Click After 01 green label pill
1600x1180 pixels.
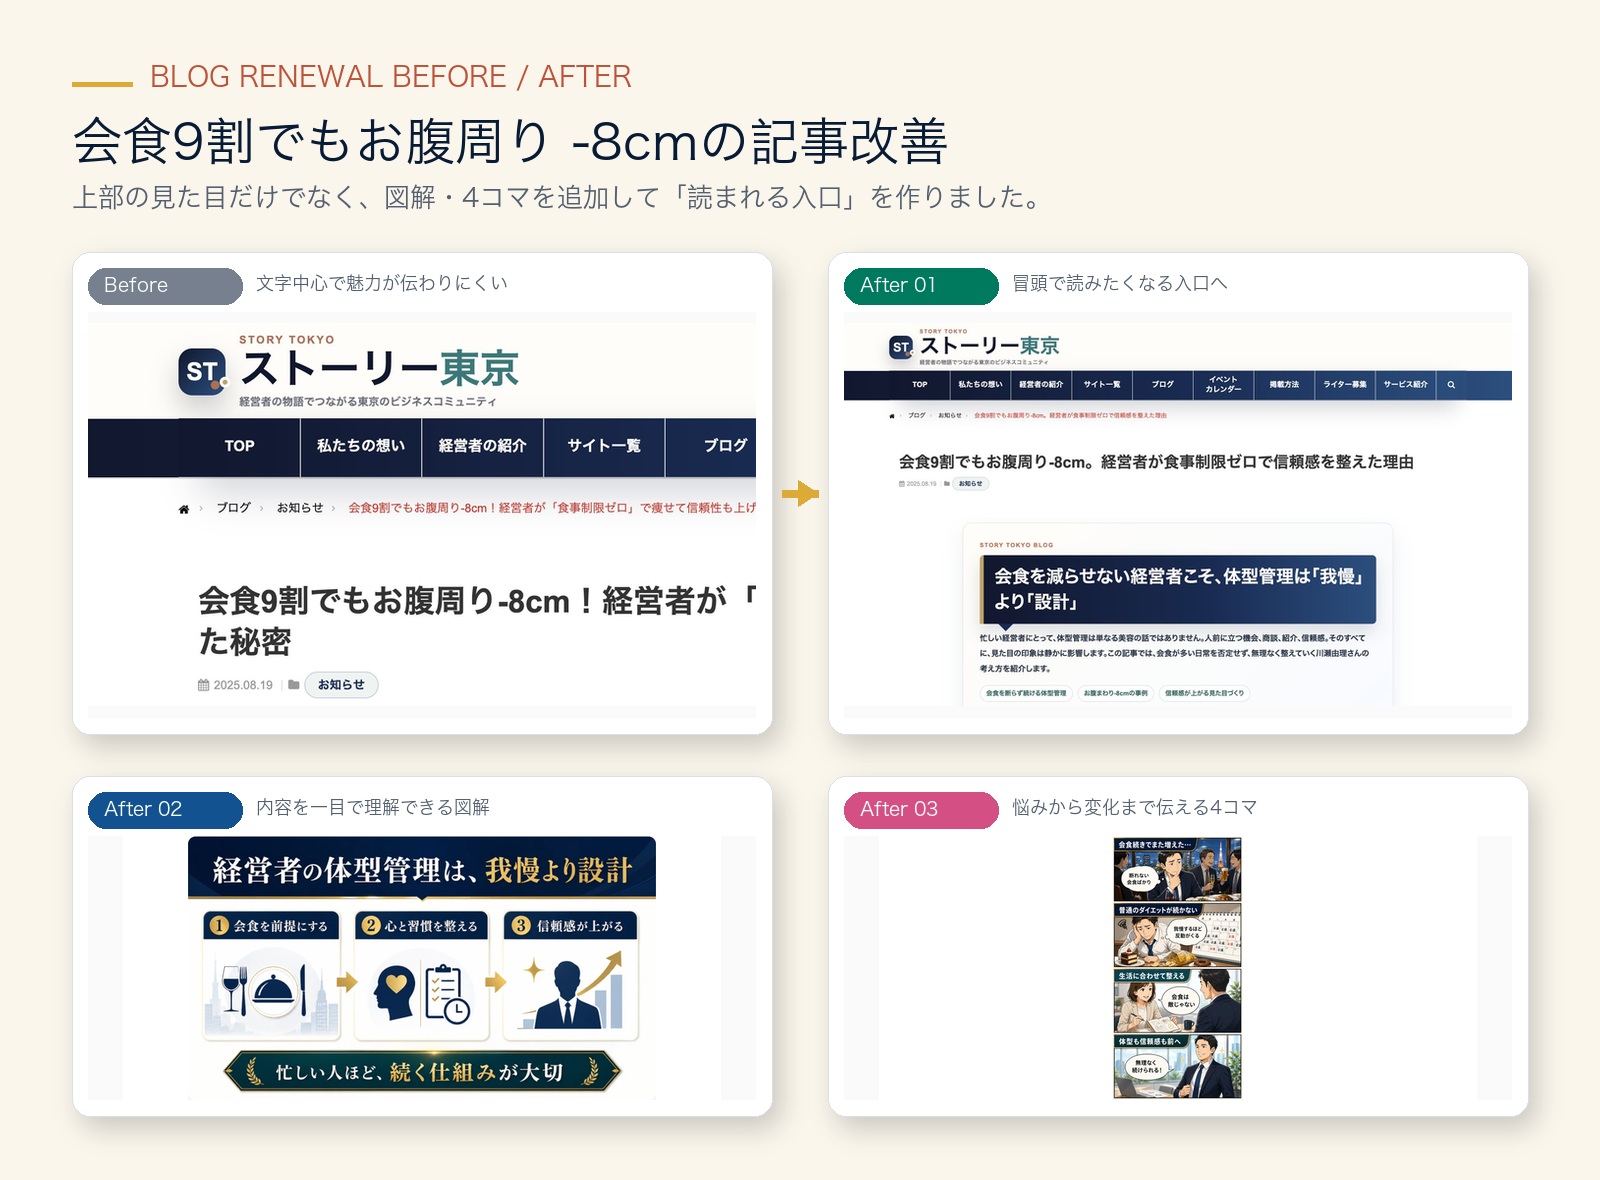[x=922, y=286]
